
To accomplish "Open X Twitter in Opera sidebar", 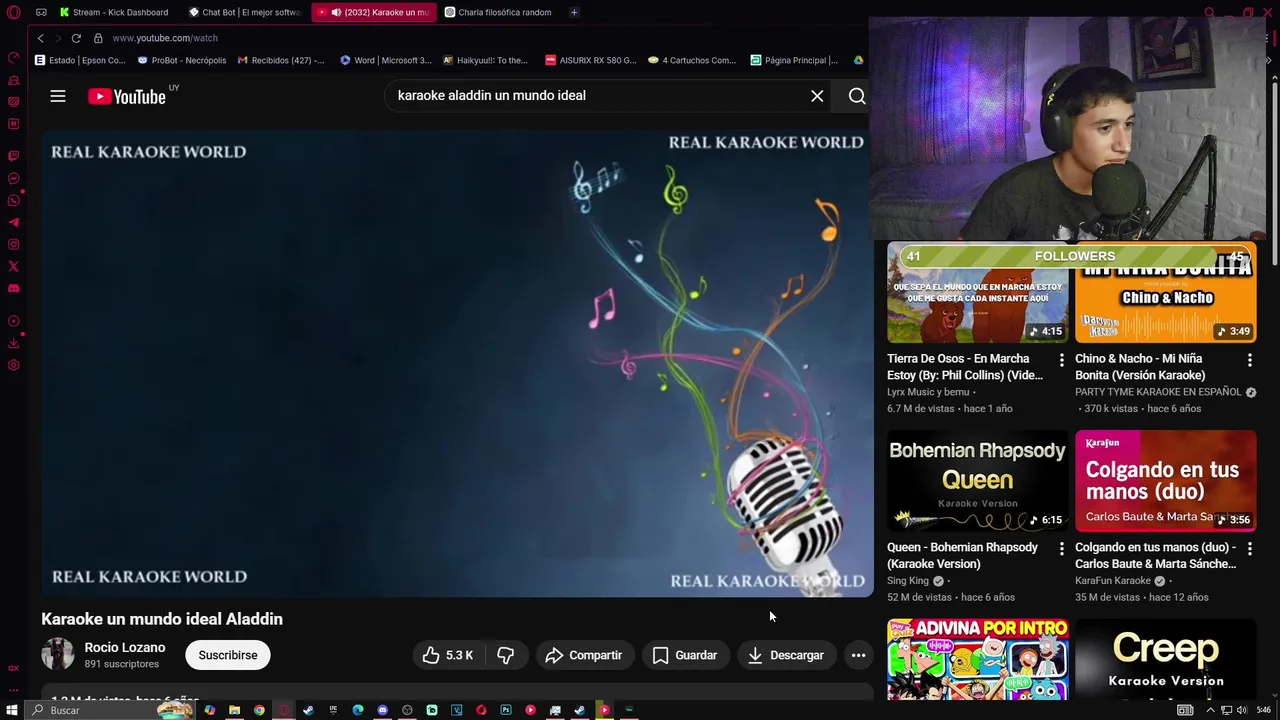I will click(x=13, y=266).
